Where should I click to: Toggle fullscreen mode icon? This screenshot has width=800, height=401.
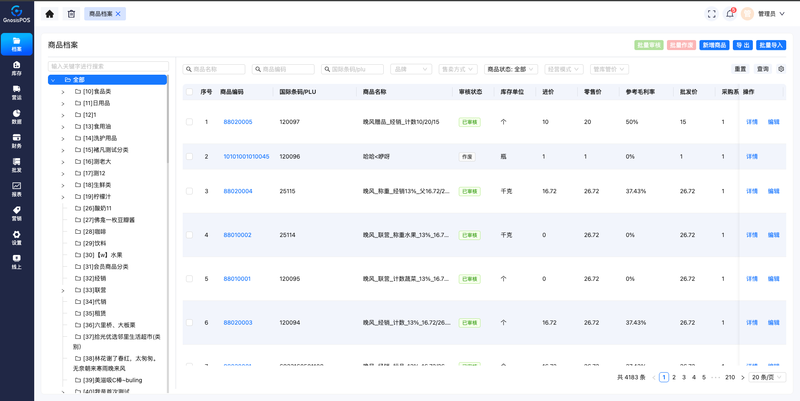coord(711,14)
